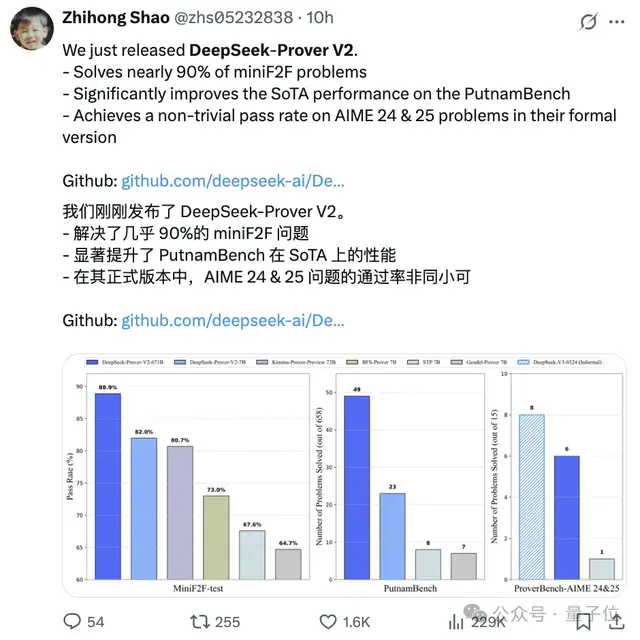Click the 49 bar in PutnamBench chart
The width and height of the screenshot is (640, 640).
(357, 487)
